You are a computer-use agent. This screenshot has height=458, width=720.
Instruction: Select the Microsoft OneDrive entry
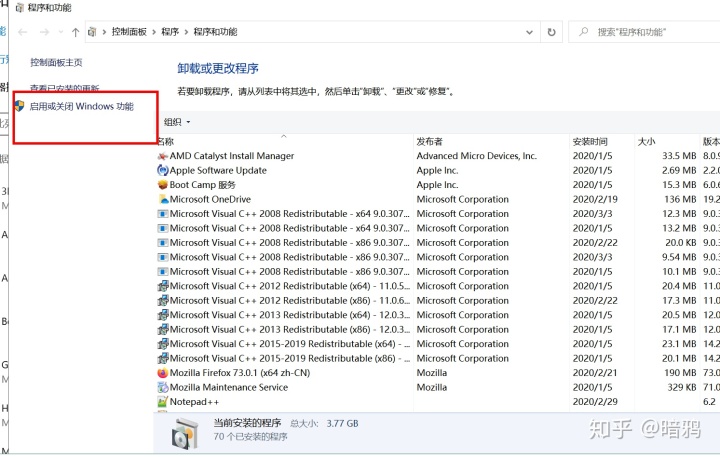[x=210, y=199]
